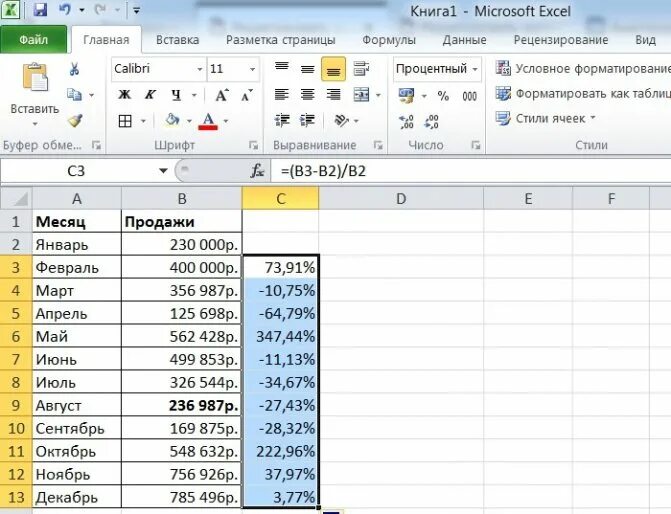
Task: Toggle Underline (Ч) formatting
Action: 176,95
